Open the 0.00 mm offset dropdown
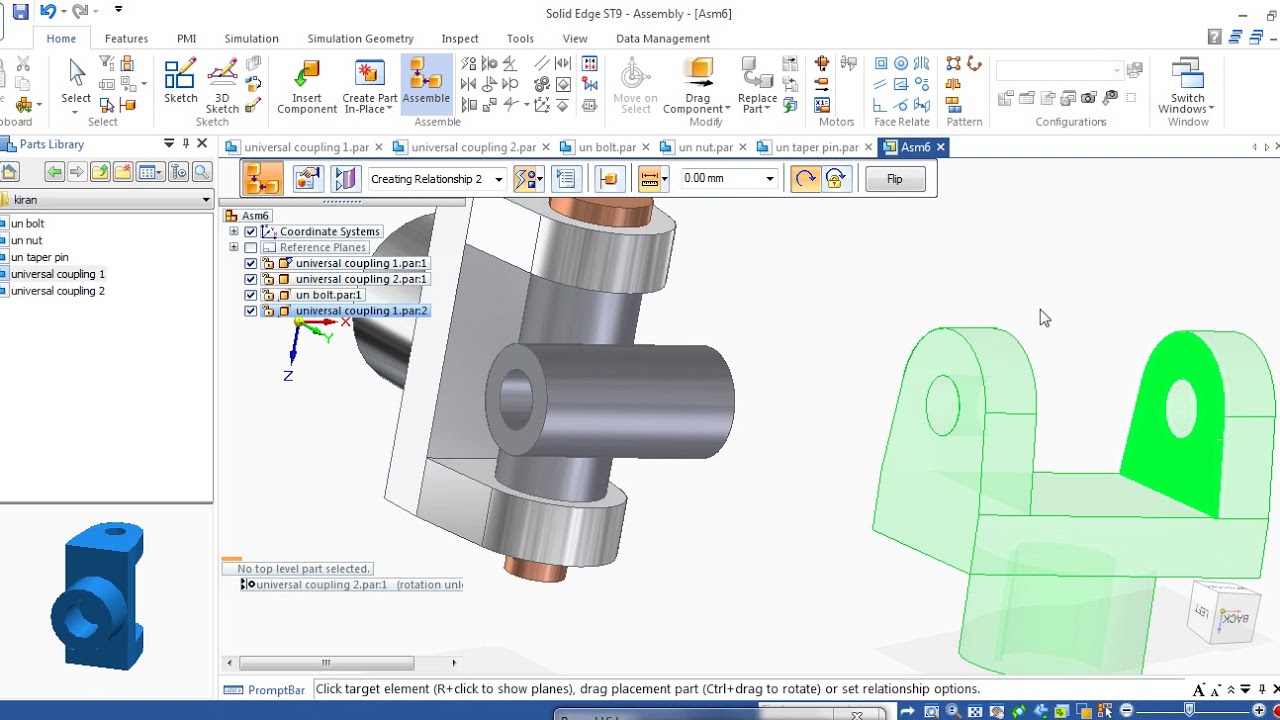The height and width of the screenshot is (720, 1280). (770, 179)
